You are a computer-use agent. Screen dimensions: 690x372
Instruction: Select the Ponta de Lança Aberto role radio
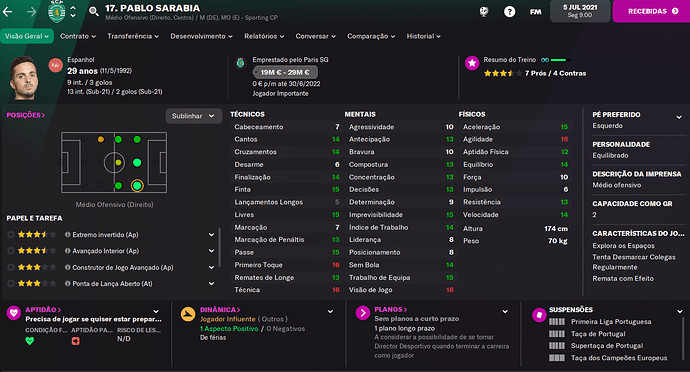click(11, 284)
